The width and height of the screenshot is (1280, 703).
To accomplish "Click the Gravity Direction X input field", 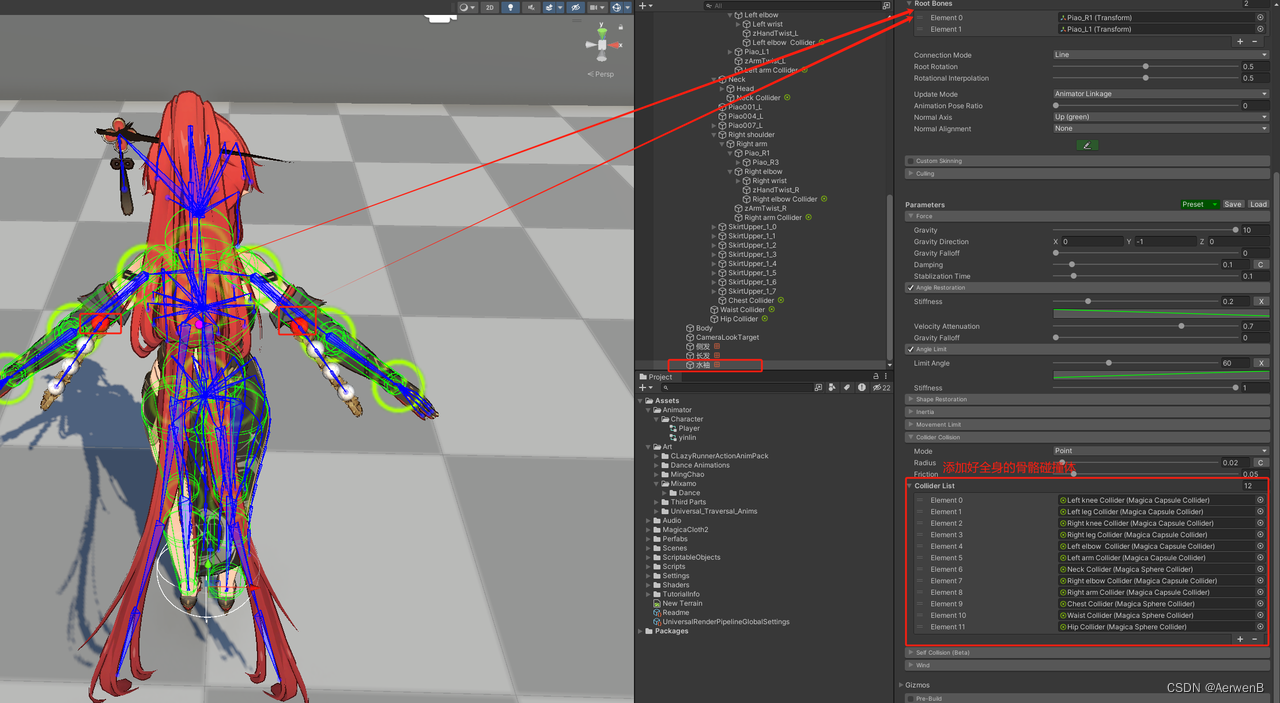I will [x=1093, y=242].
